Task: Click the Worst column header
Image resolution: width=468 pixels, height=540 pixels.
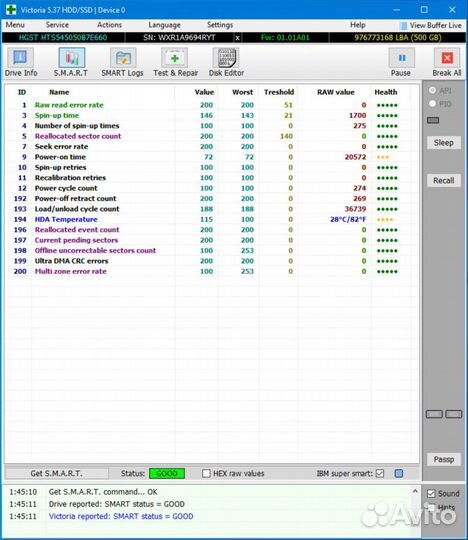Action: point(242,92)
